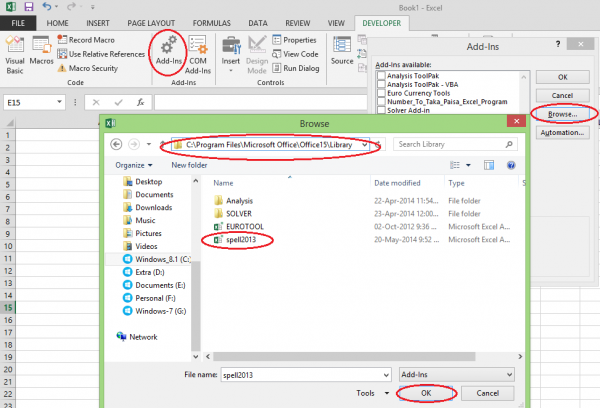The height and width of the screenshot is (408, 600).
Task: Click Run Dialog
Action: pos(296,68)
